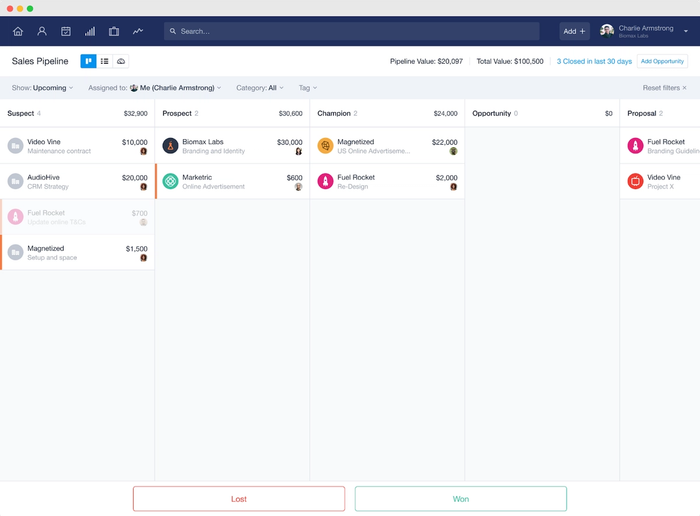This screenshot has width=700, height=516.
Task: Open the Cases briefcase icon
Action: [114, 31]
